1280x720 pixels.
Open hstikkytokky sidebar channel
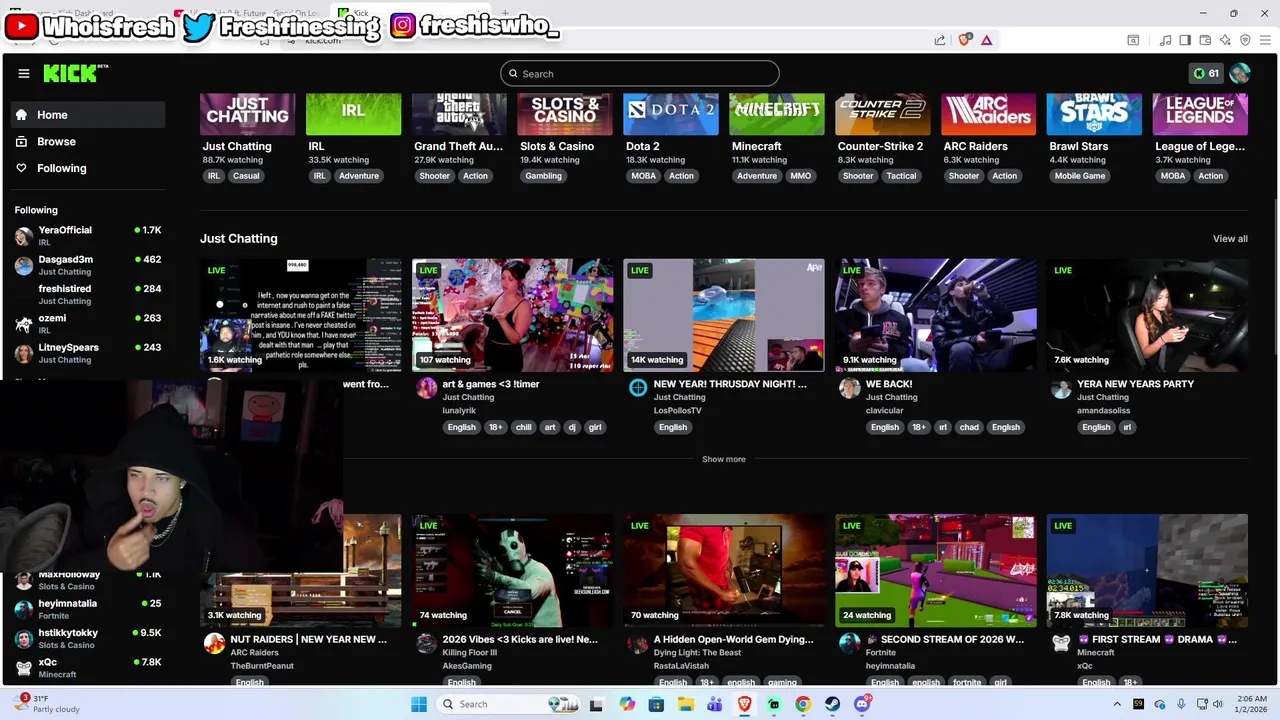click(x=88, y=638)
